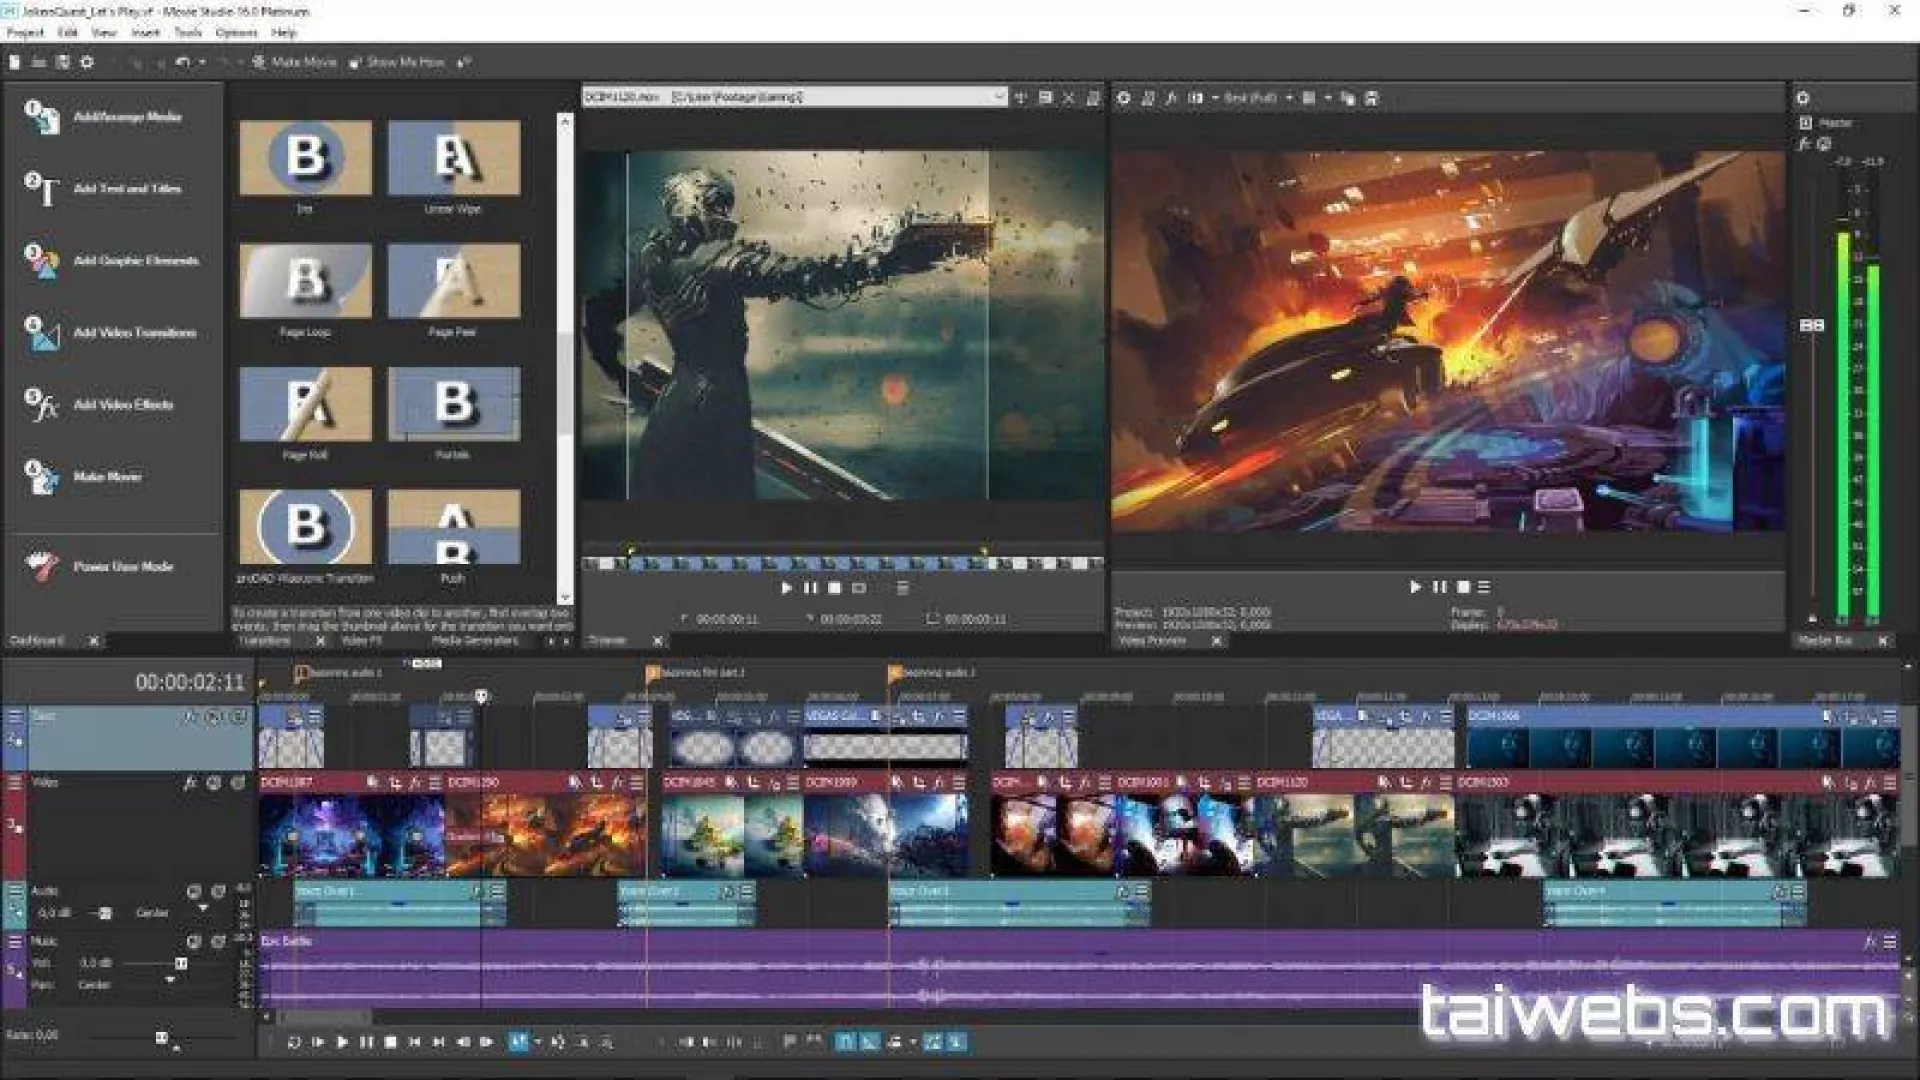Mute the Music audio track
This screenshot has width=1920, height=1080.
tap(194, 942)
